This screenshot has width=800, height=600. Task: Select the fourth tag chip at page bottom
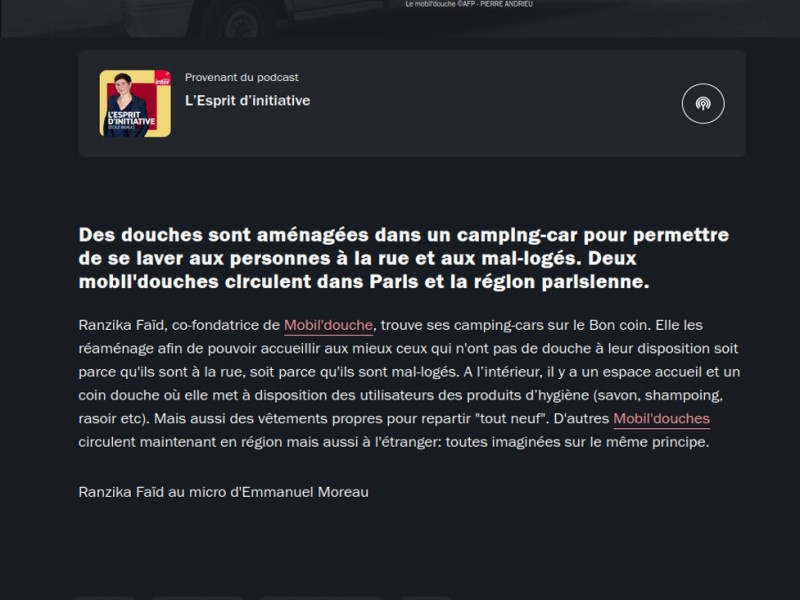coord(426,598)
